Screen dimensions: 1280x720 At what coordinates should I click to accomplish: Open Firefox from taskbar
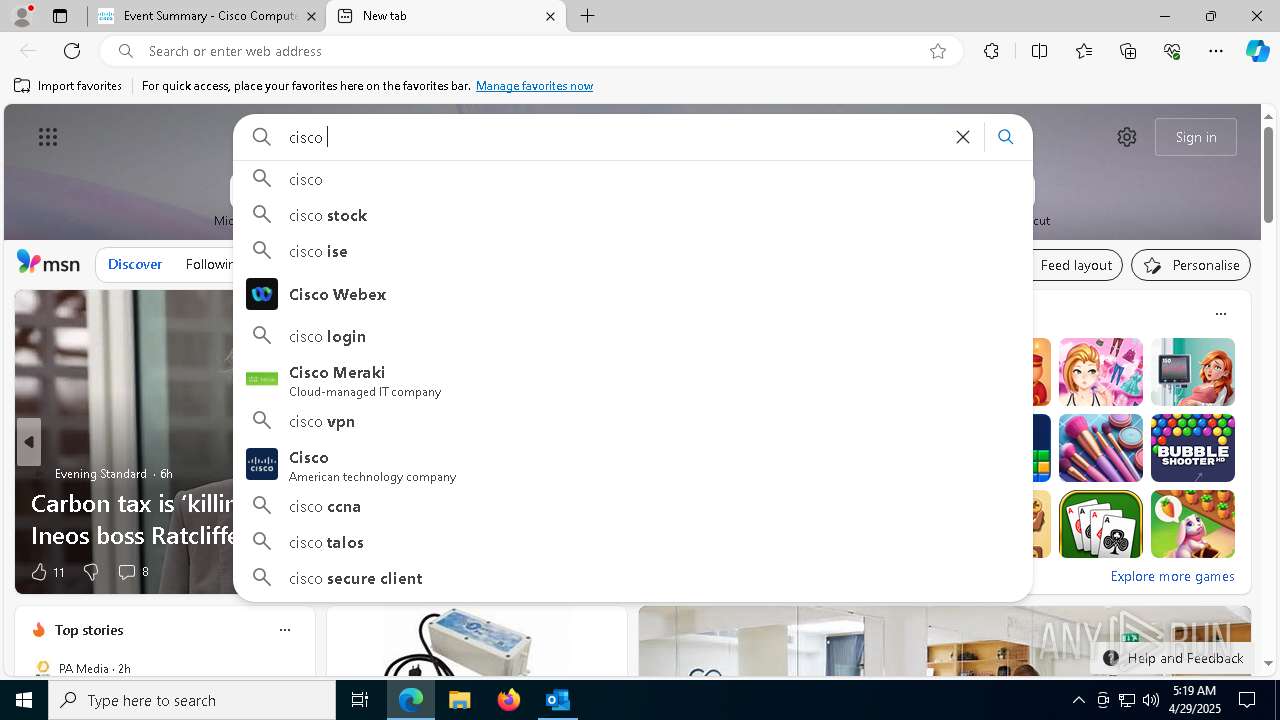coord(509,700)
